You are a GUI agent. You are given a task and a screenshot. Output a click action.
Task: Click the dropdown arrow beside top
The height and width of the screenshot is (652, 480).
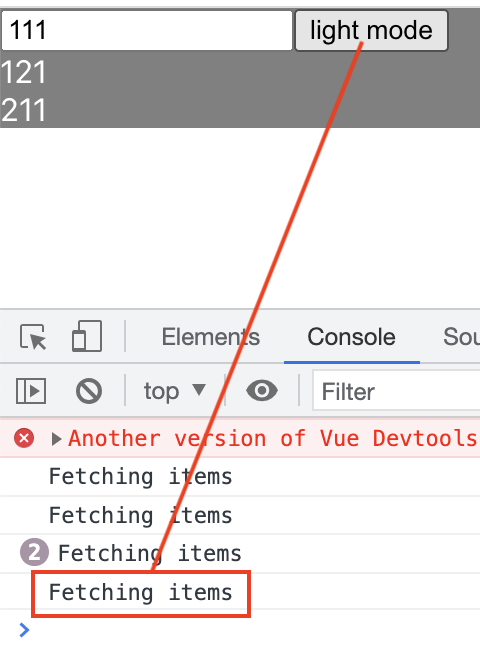(199, 390)
